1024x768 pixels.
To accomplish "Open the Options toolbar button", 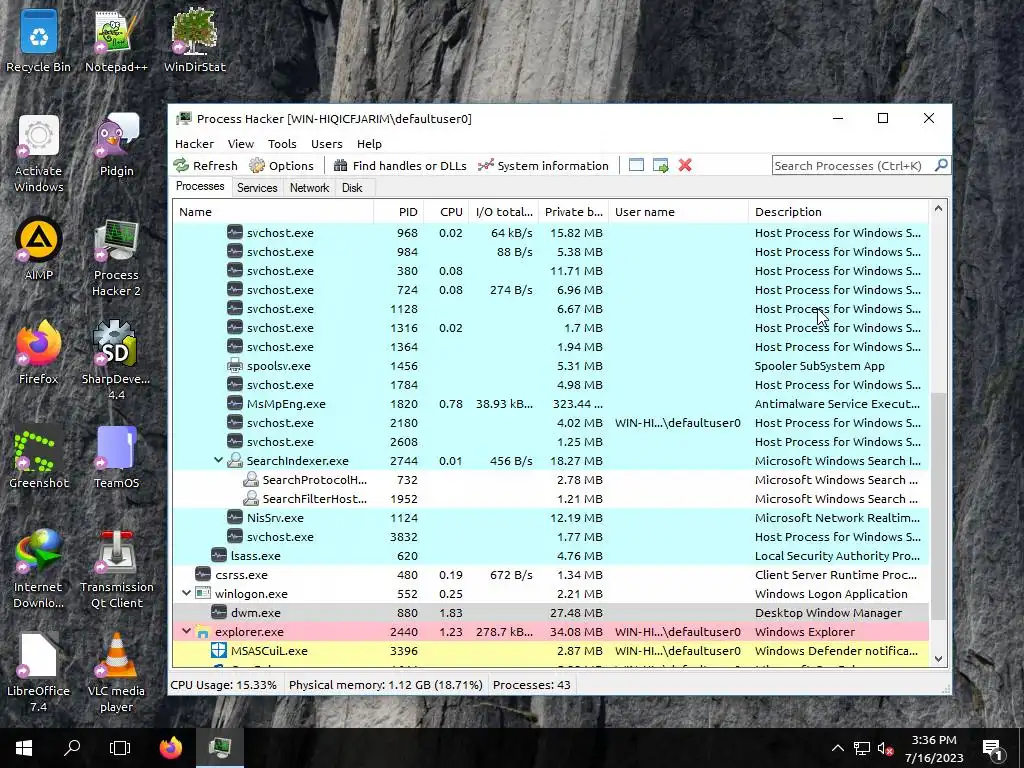I will tap(281, 166).
